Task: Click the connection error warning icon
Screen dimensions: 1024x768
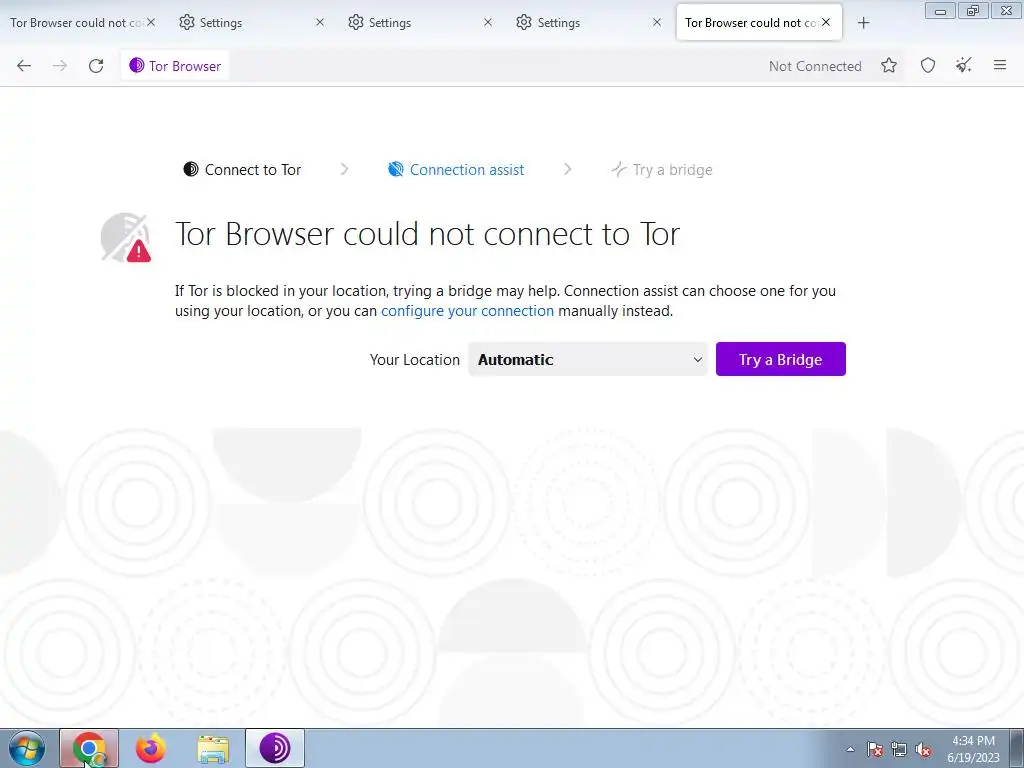Action: (126, 238)
